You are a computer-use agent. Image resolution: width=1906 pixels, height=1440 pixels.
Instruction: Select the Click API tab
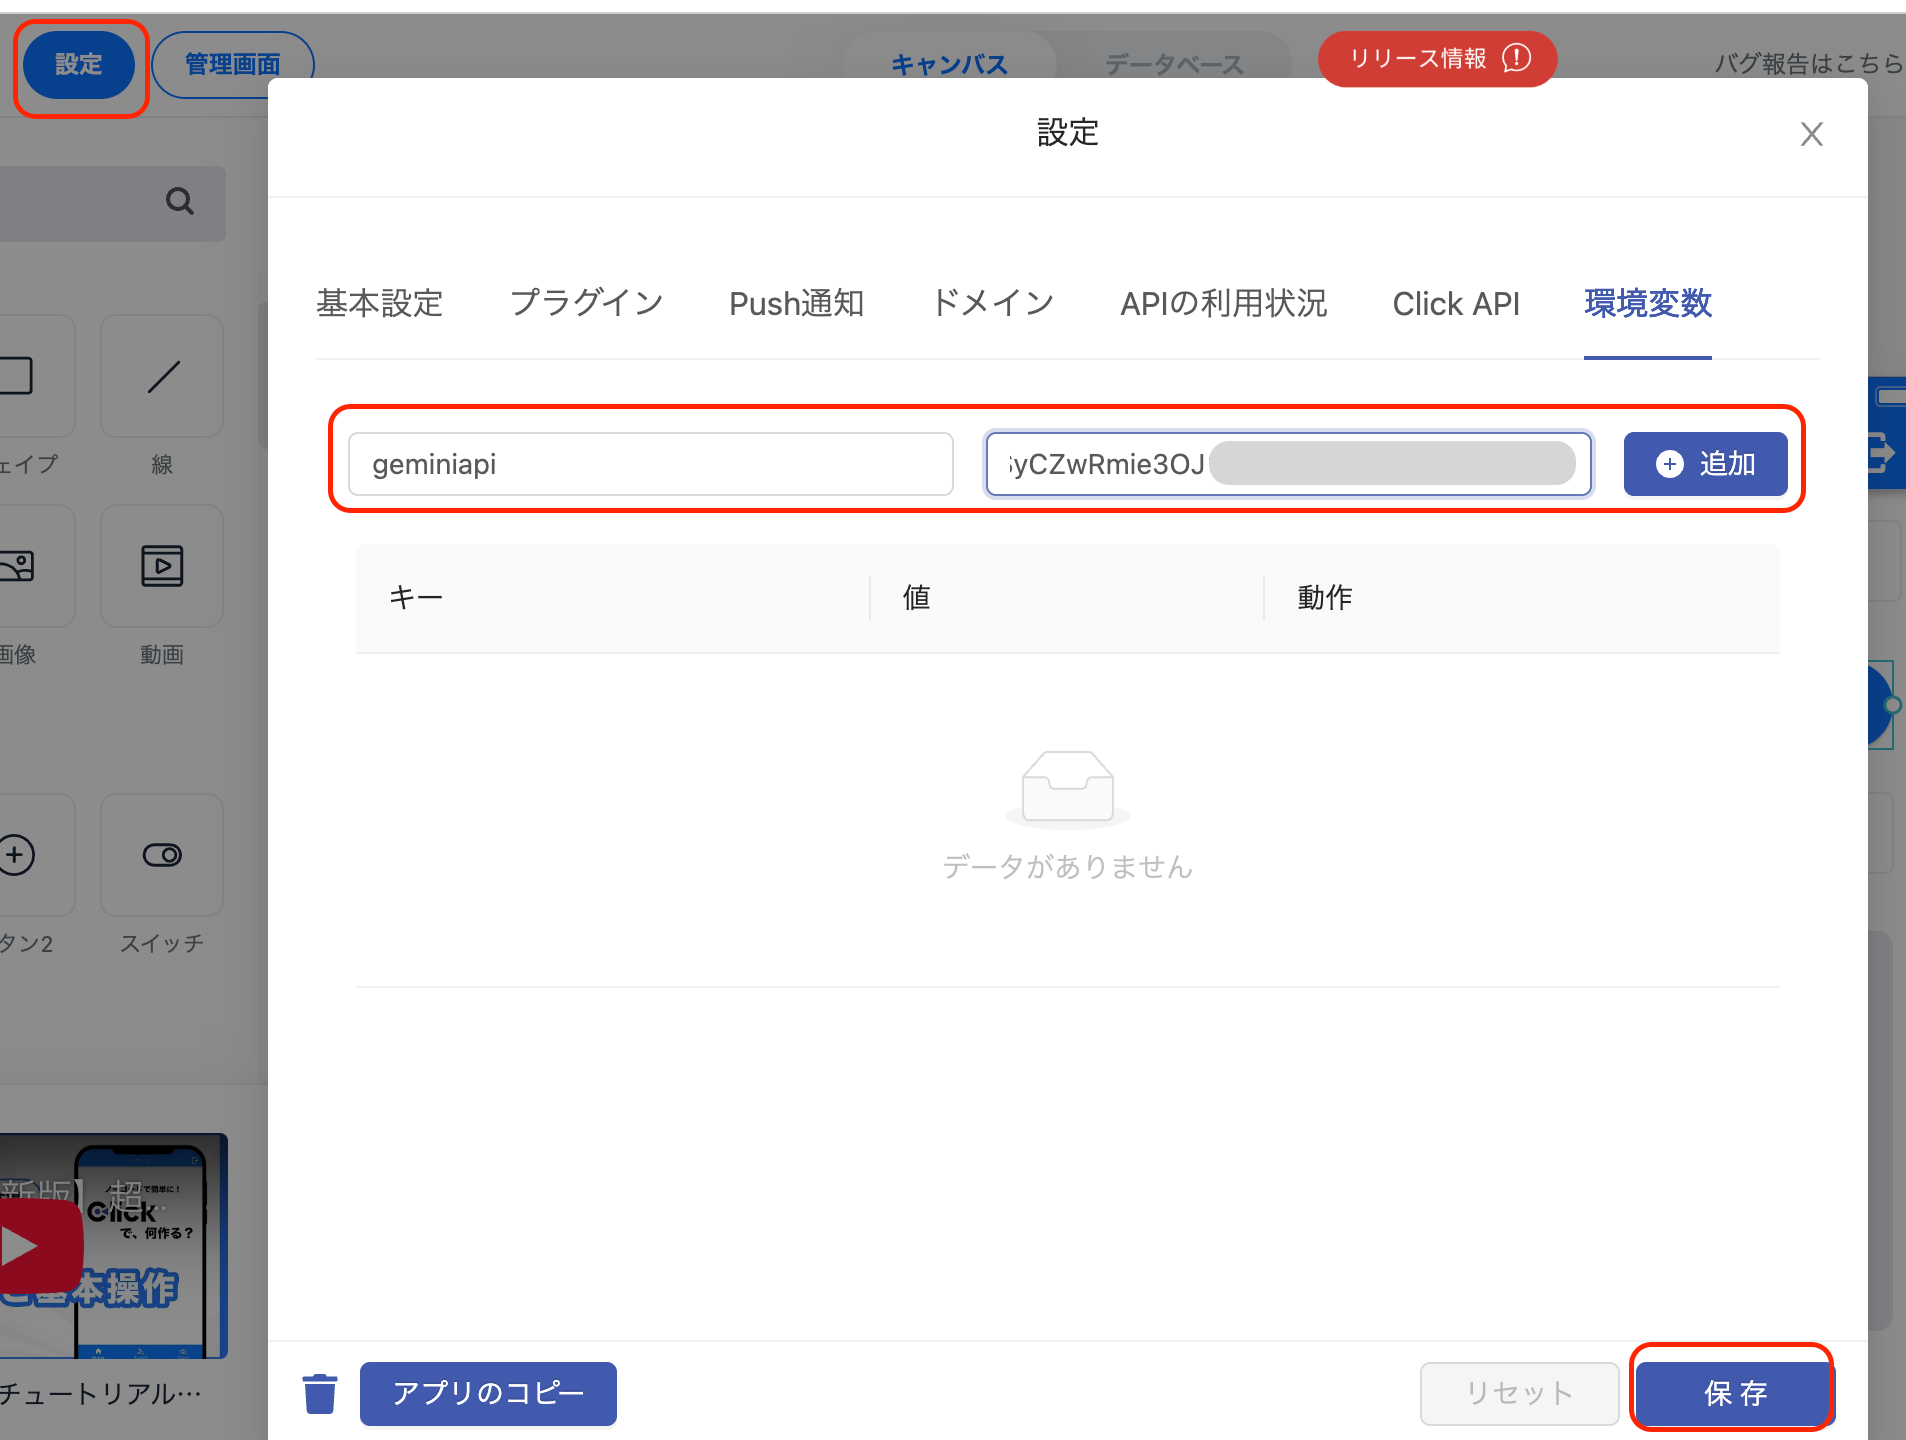click(x=1455, y=304)
